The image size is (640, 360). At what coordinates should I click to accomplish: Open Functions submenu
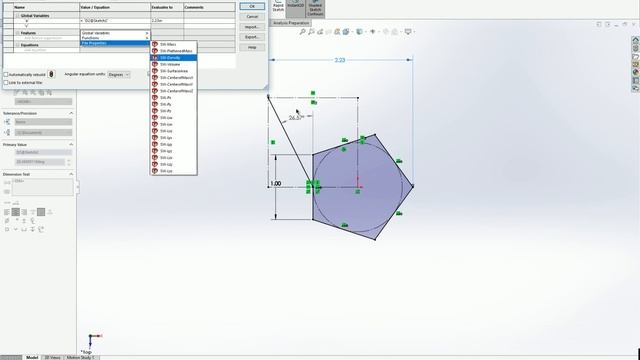point(115,38)
